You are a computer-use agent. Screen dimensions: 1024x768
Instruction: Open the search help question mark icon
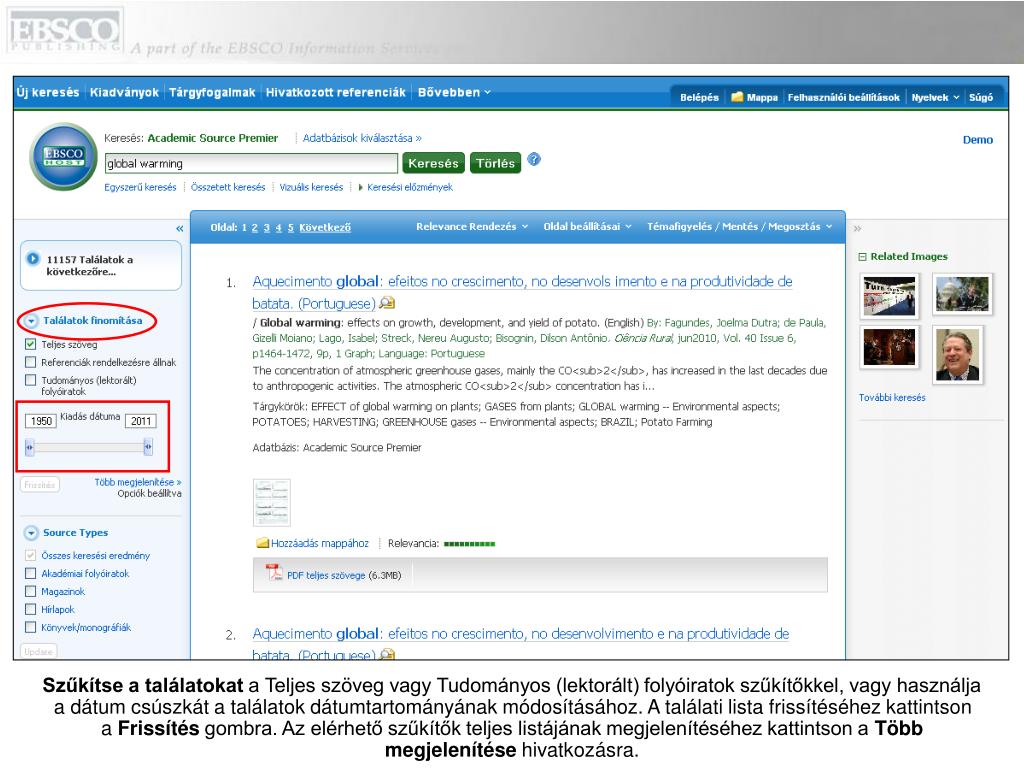point(534,159)
